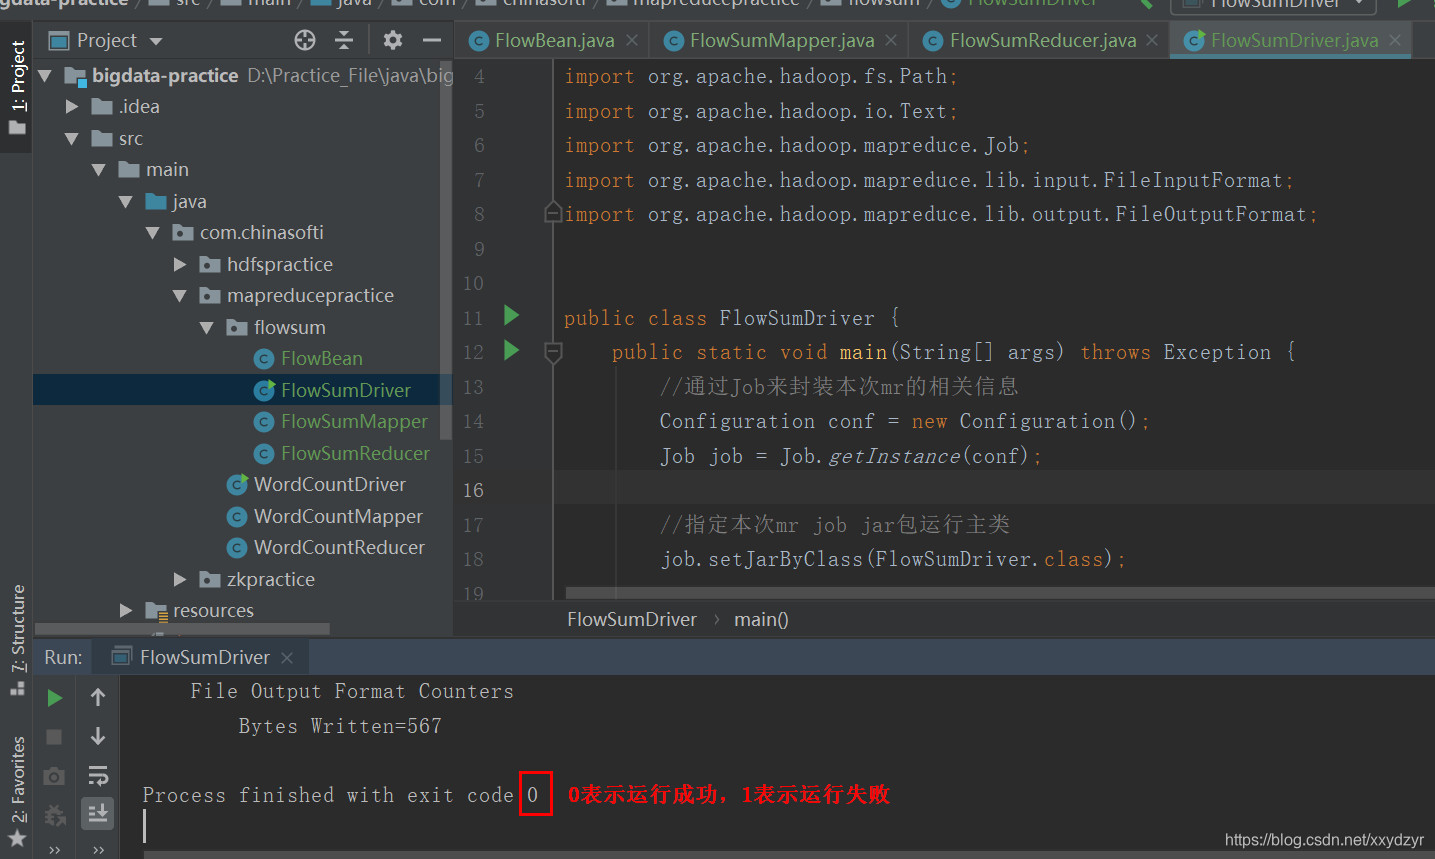Select FlowSumDriver class in tree
Image resolution: width=1435 pixels, height=859 pixels.
click(x=345, y=390)
